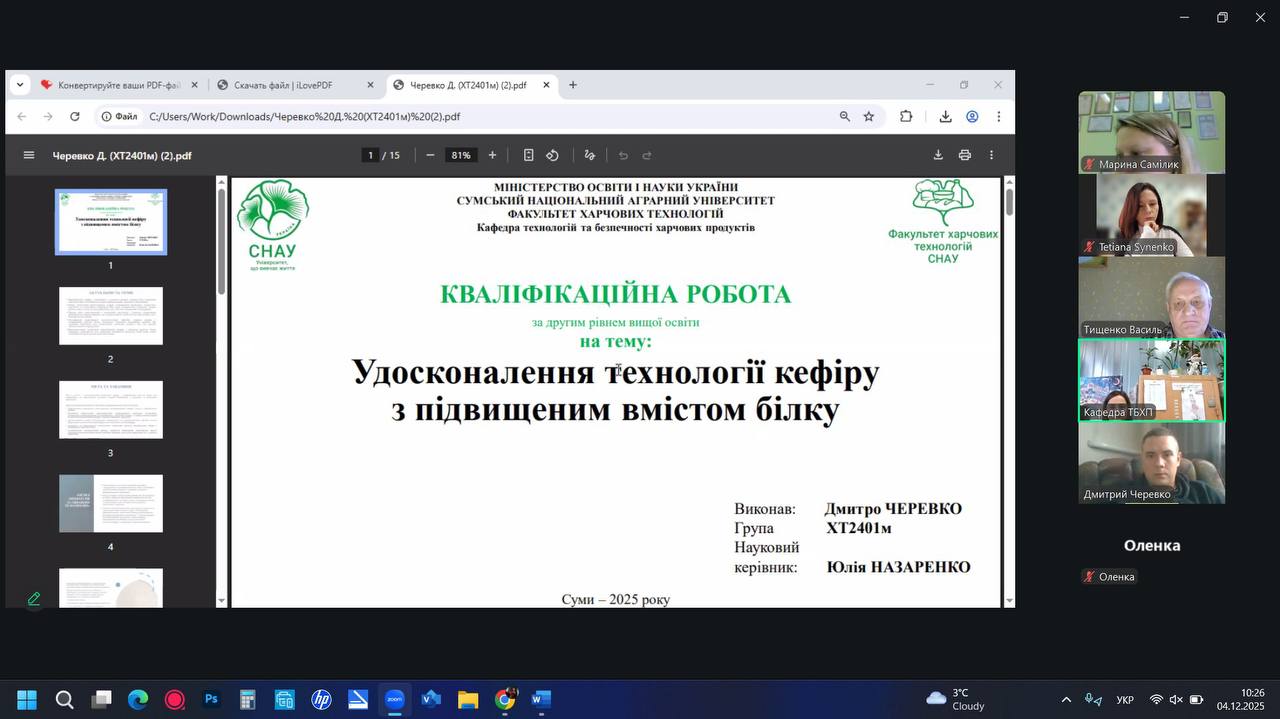Toggle the PDF sidebar menu icon
The height and width of the screenshot is (719, 1280).
29,155
